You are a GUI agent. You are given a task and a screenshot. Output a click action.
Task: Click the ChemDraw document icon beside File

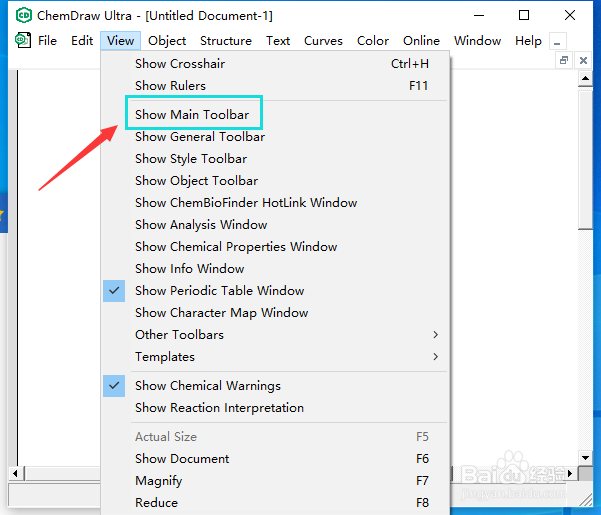pyautogui.click(x=23, y=40)
